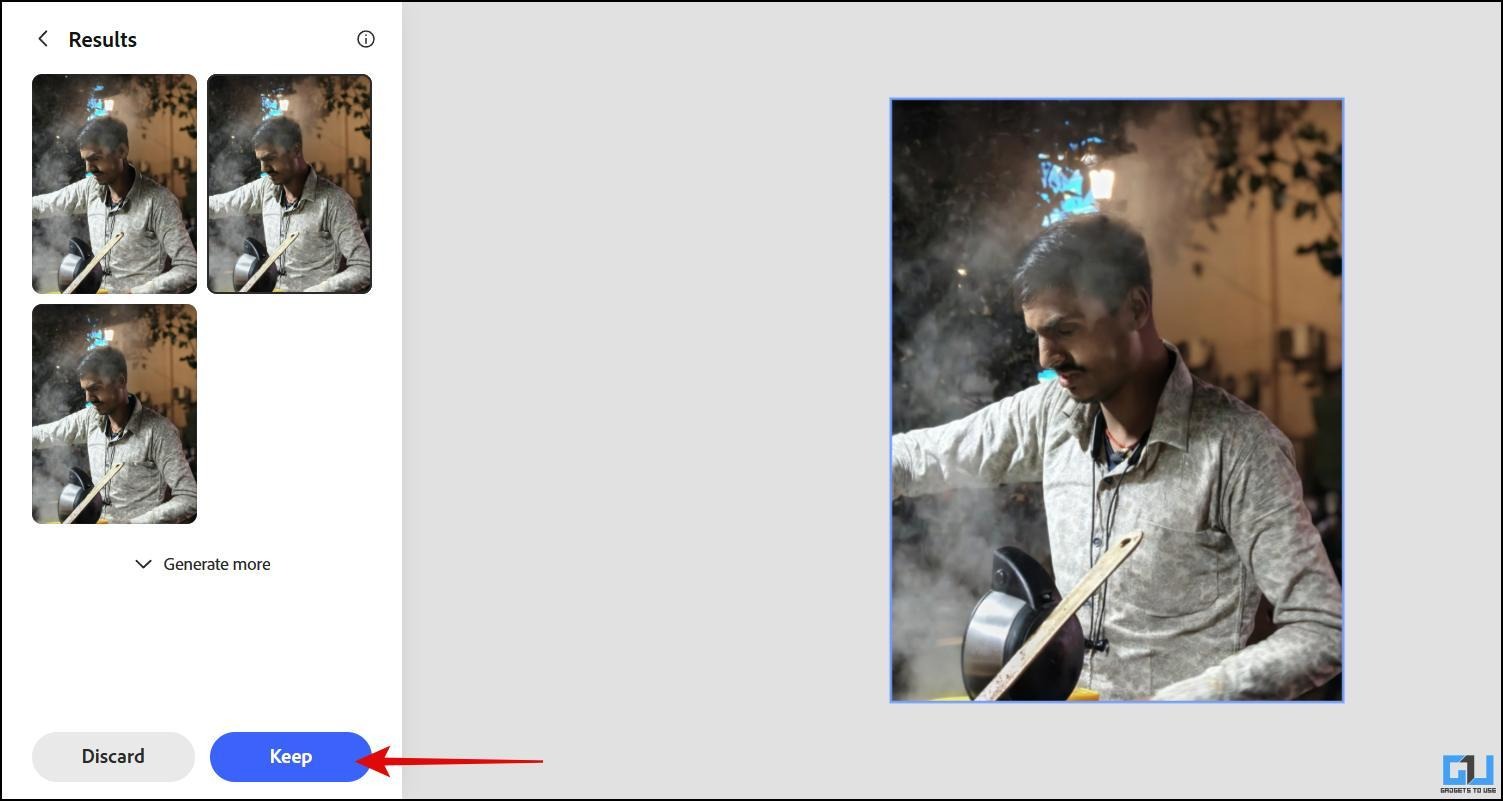Click the smoke area in the large preview
1503x801 pixels.
pos(940,560)
